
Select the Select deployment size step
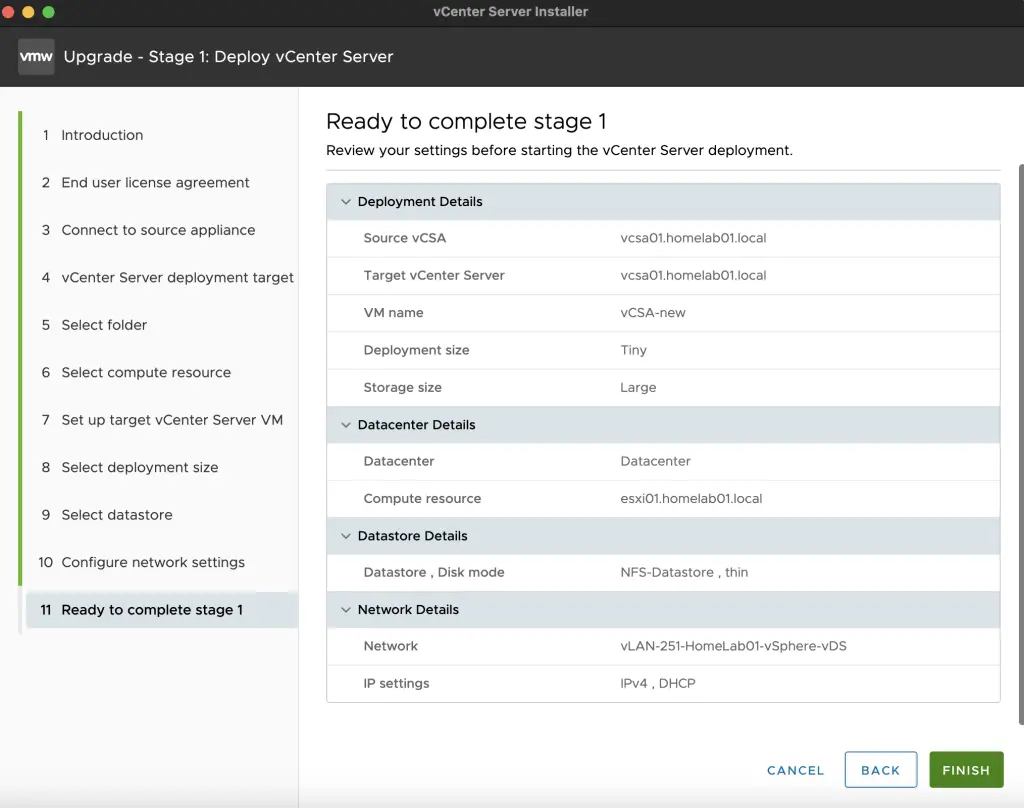coord(139,467)
